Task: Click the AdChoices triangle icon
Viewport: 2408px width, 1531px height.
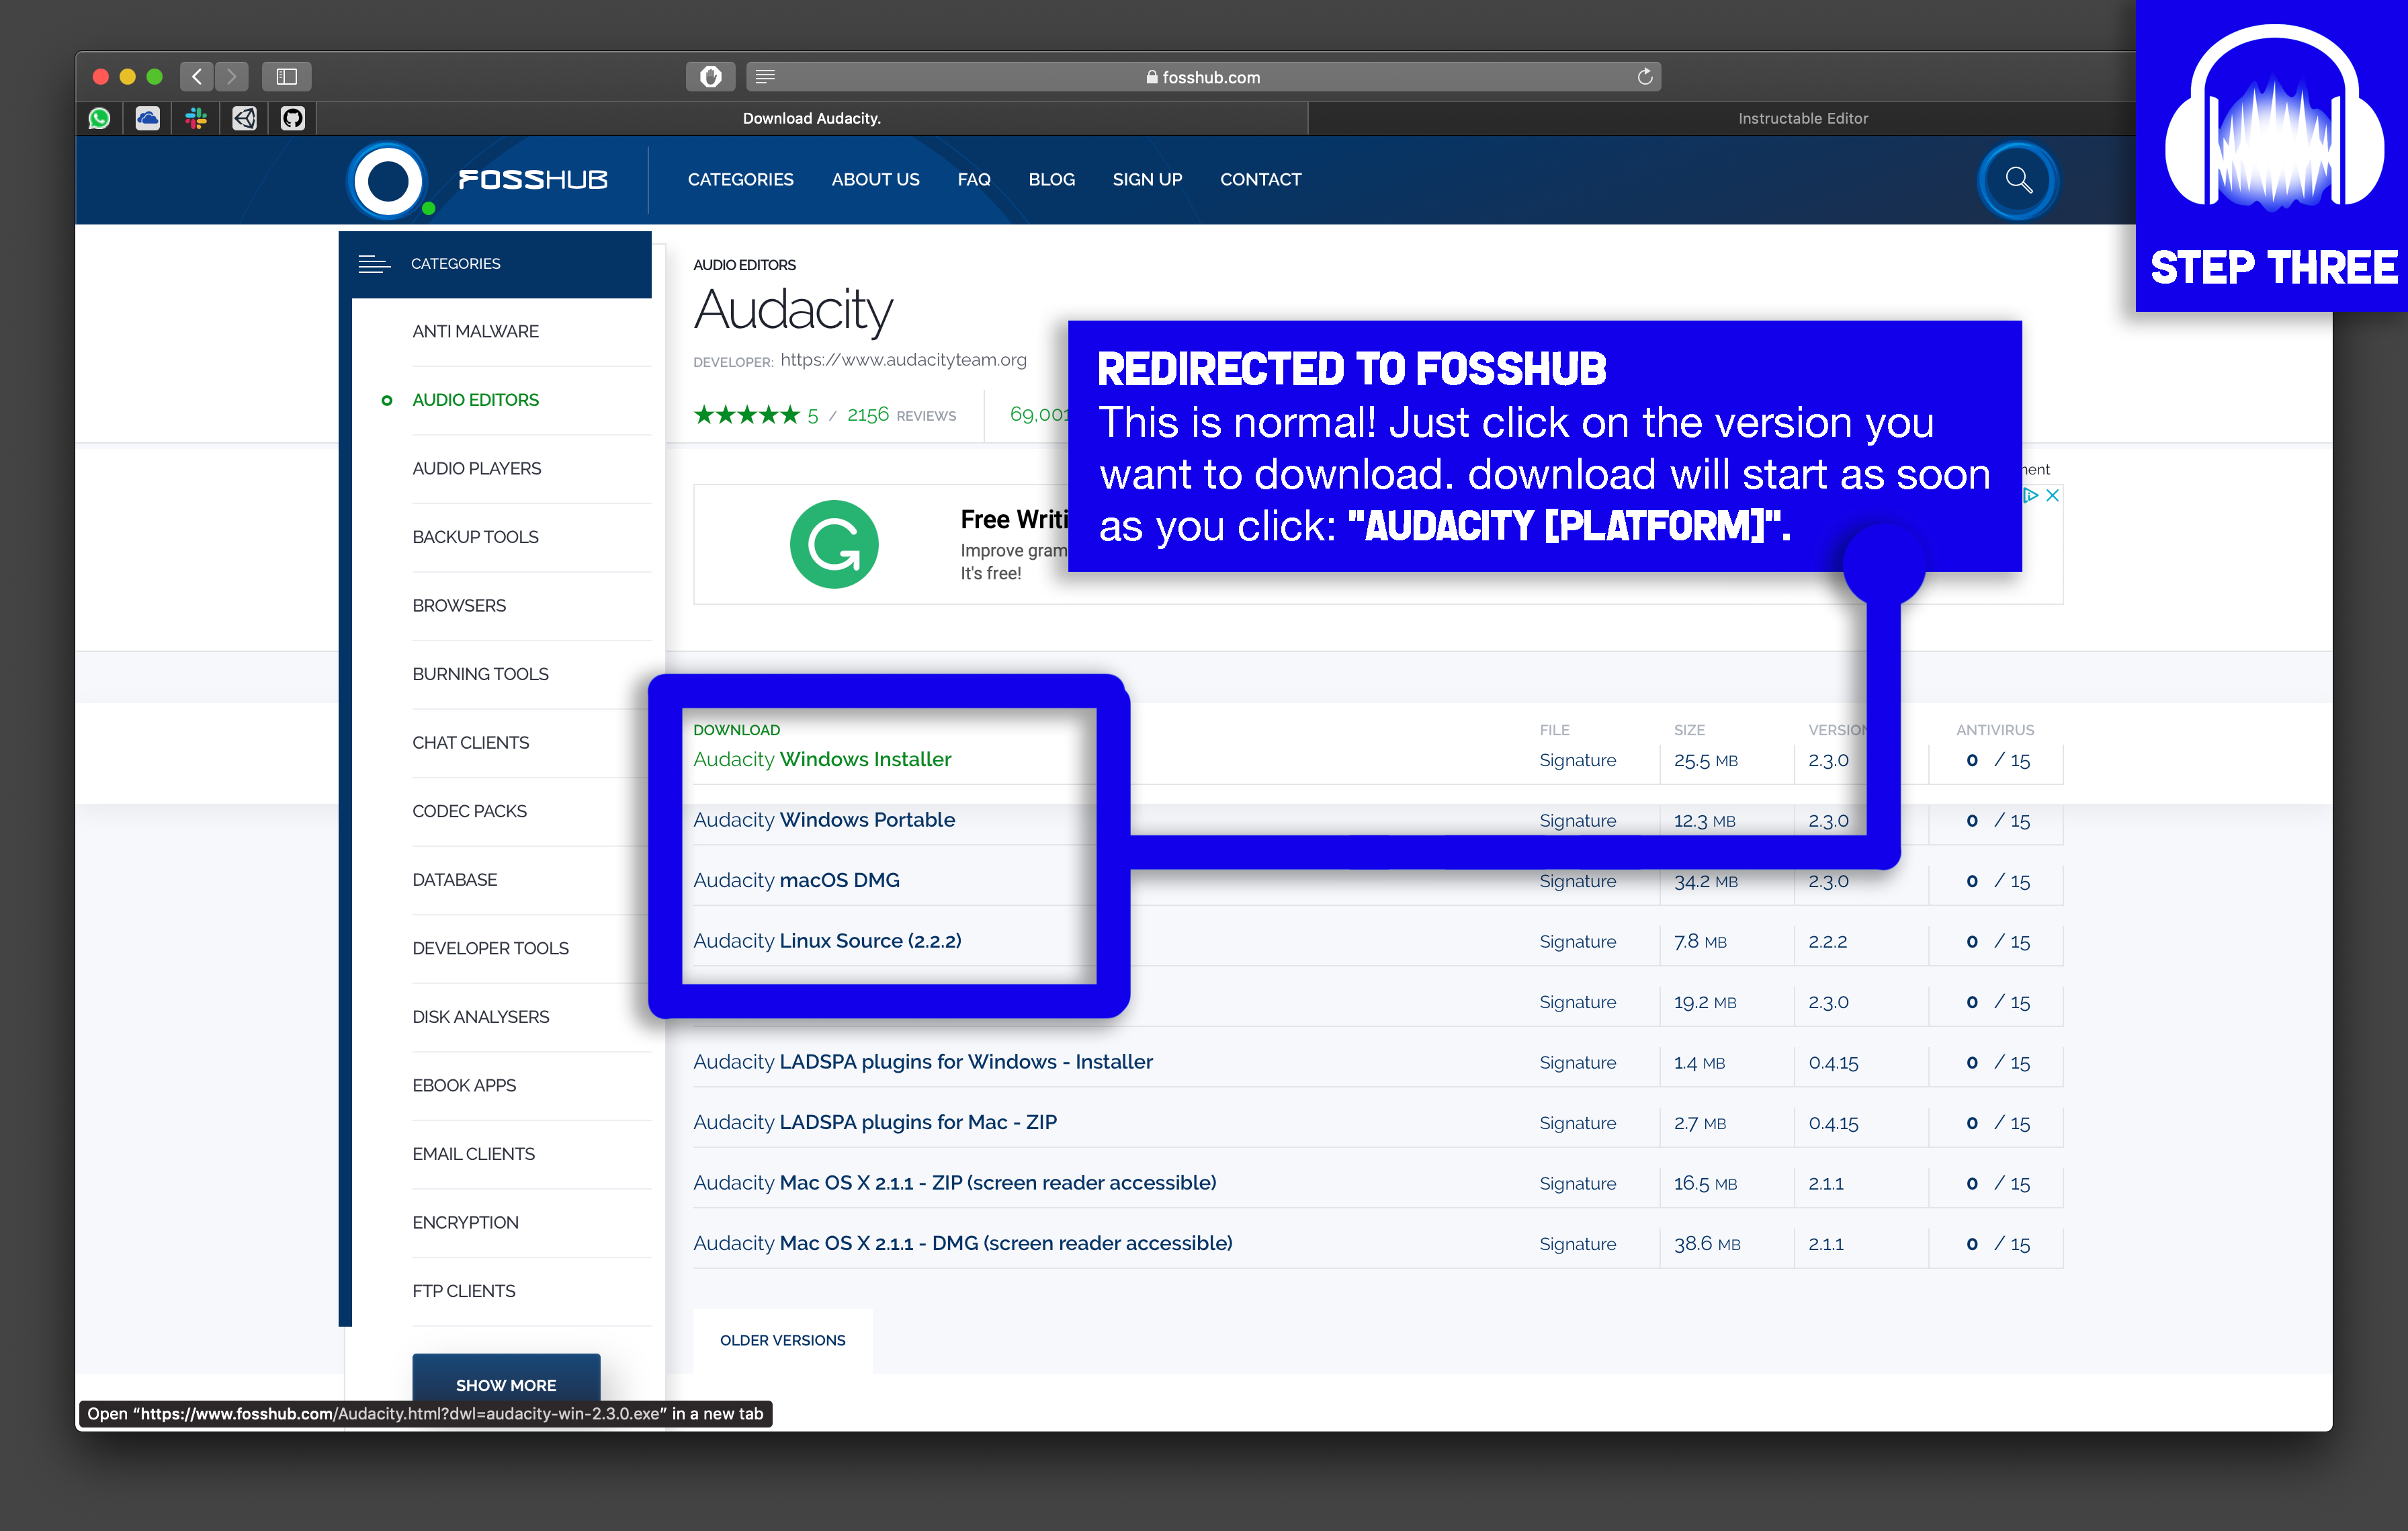Action: pos(2031,495)
